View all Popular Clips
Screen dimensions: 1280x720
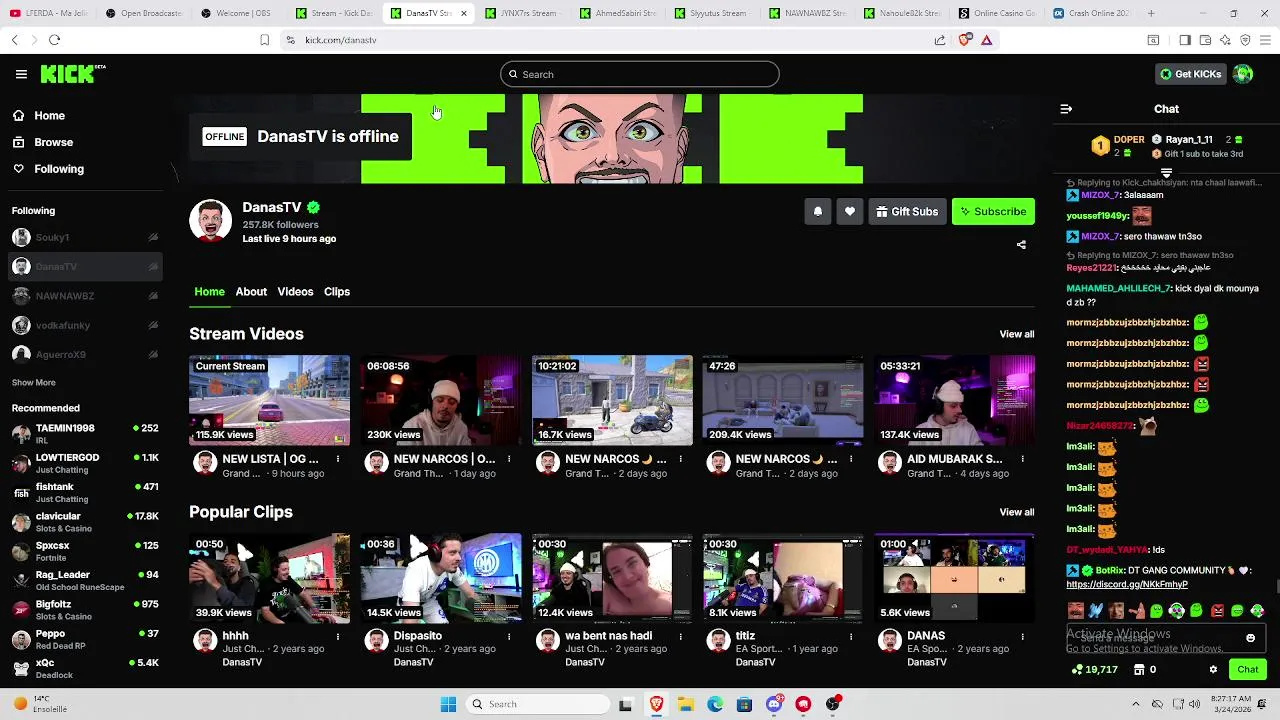click(x=1017, y=512)
